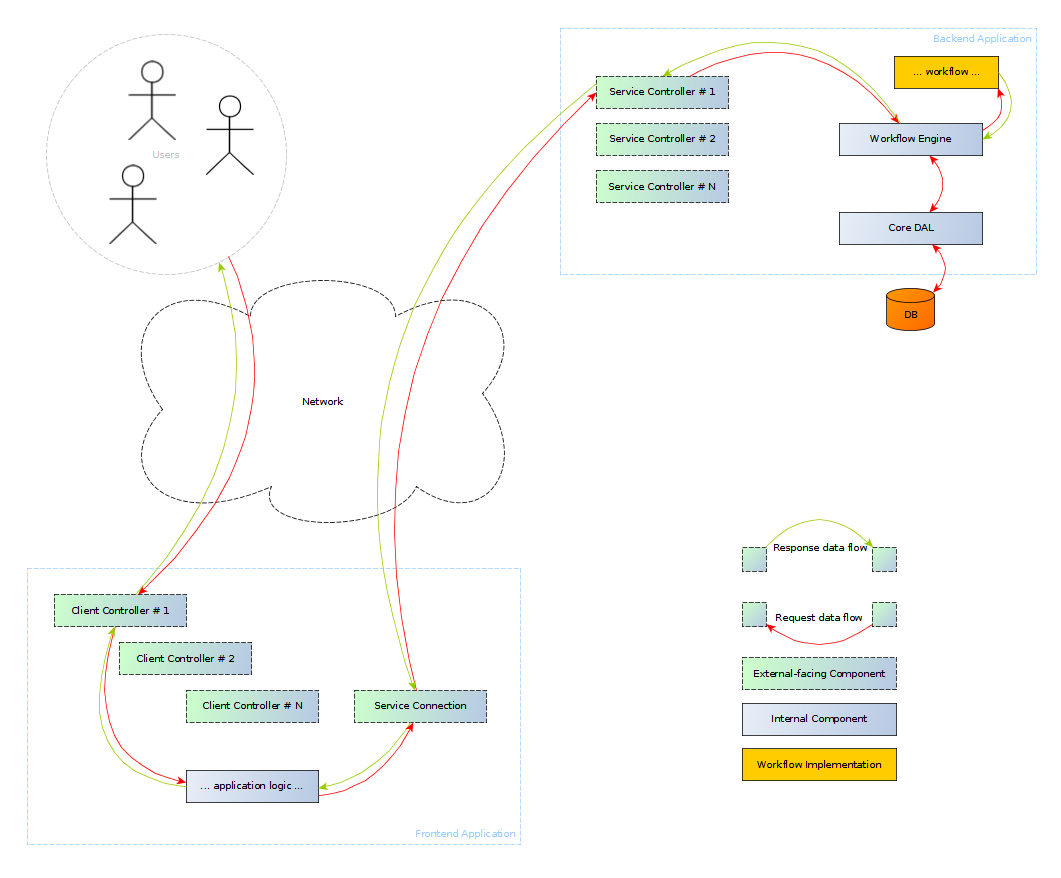Select the Service Controller # 2 box
Screen dimensions: 1061x878
[662, 139]
